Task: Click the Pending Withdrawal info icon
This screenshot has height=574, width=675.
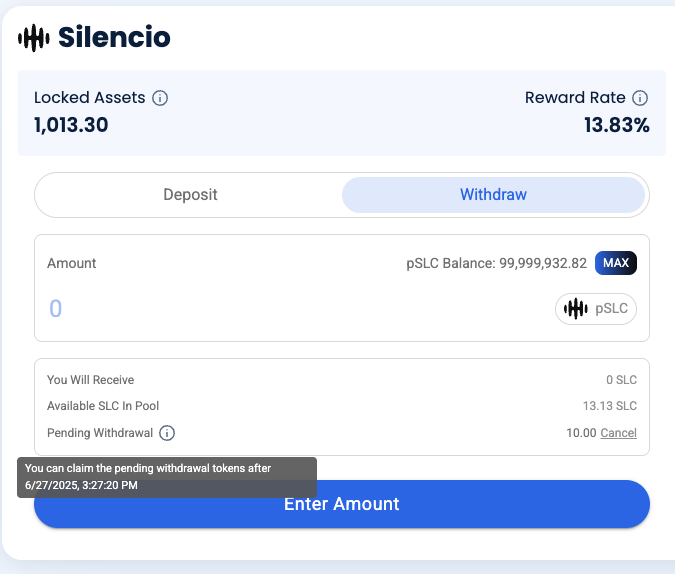Action: tap(167, 433)
